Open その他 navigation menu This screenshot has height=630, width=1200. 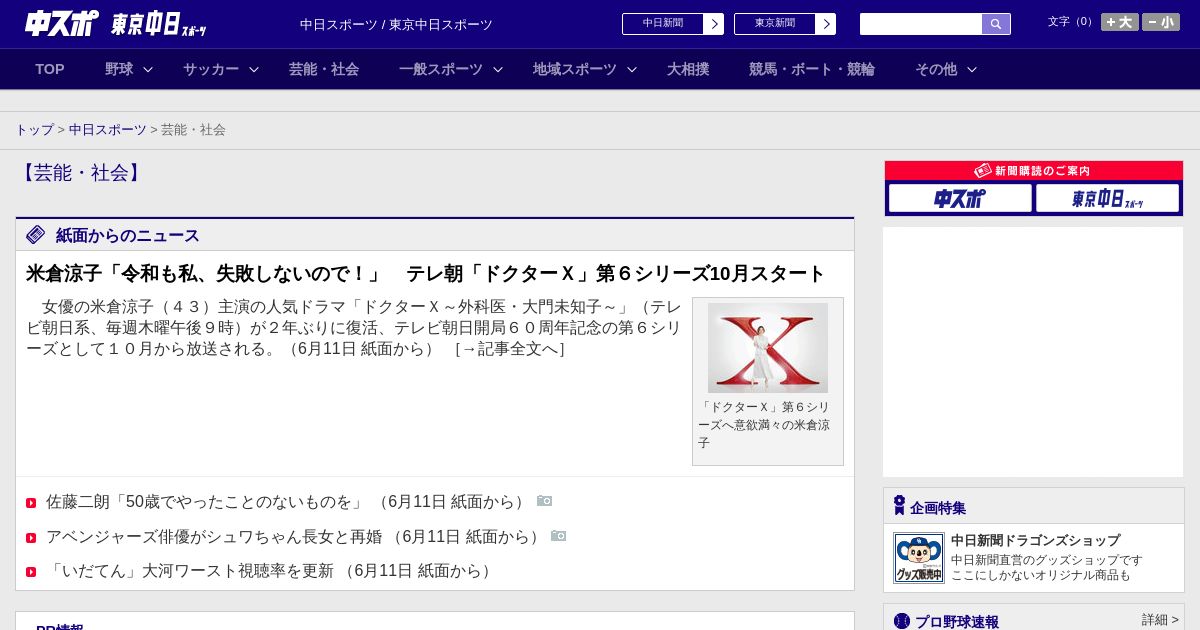tap(936, 69)
